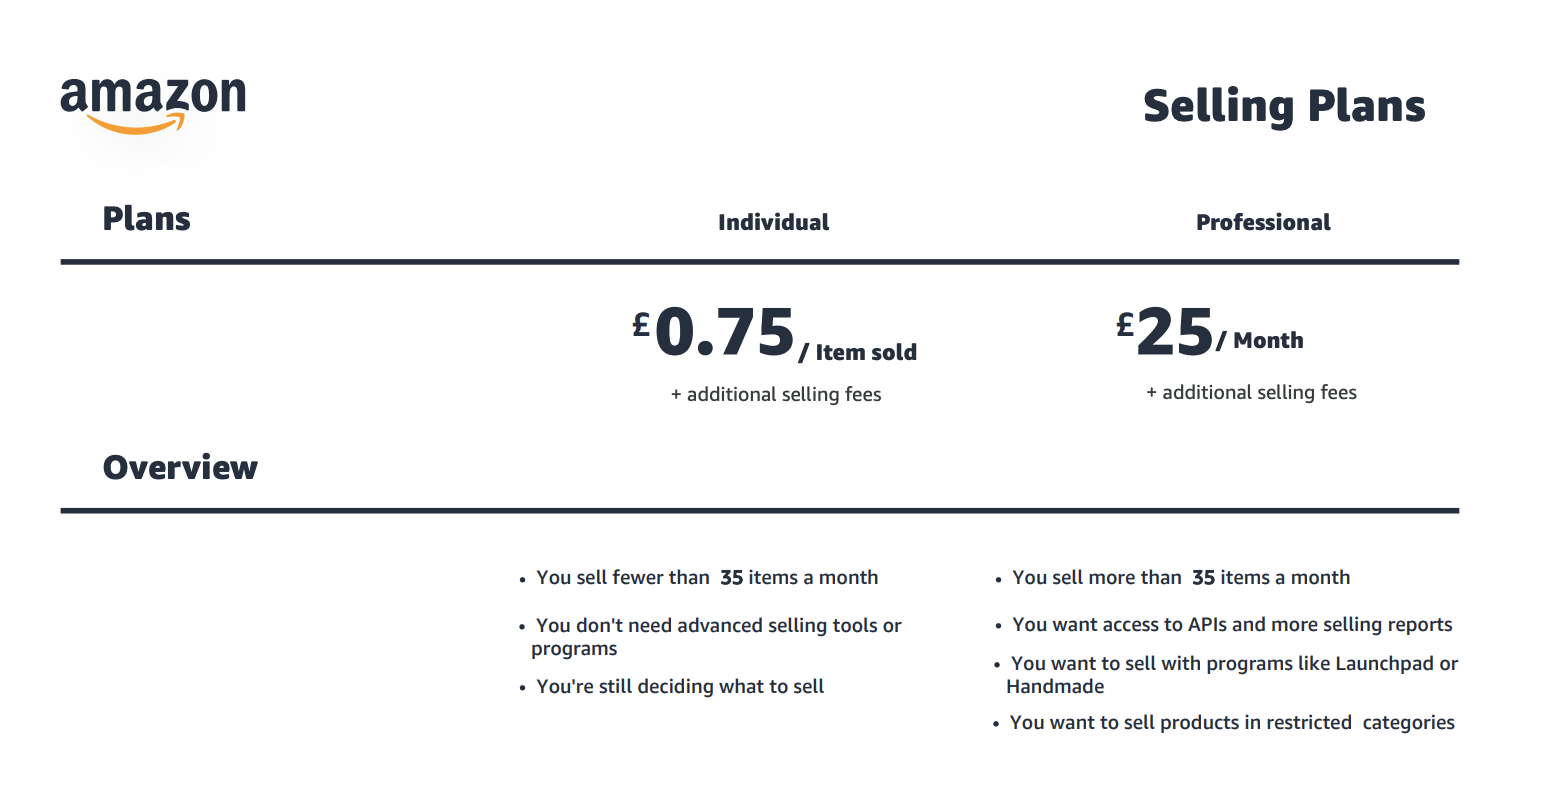Viewport: 1548px width, 806px height.
Task: Click additional selling fees under Professional price
Action: pyautogui.click(x=1251, y=392)
